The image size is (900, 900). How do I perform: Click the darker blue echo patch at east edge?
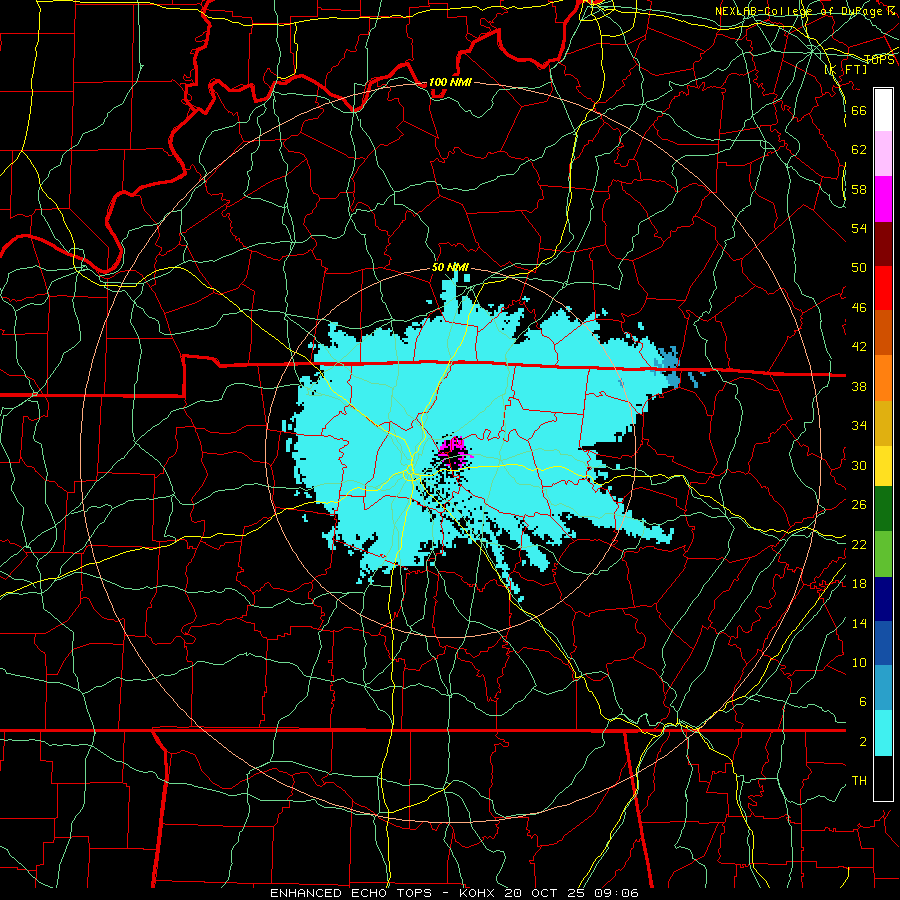[668, 366]
